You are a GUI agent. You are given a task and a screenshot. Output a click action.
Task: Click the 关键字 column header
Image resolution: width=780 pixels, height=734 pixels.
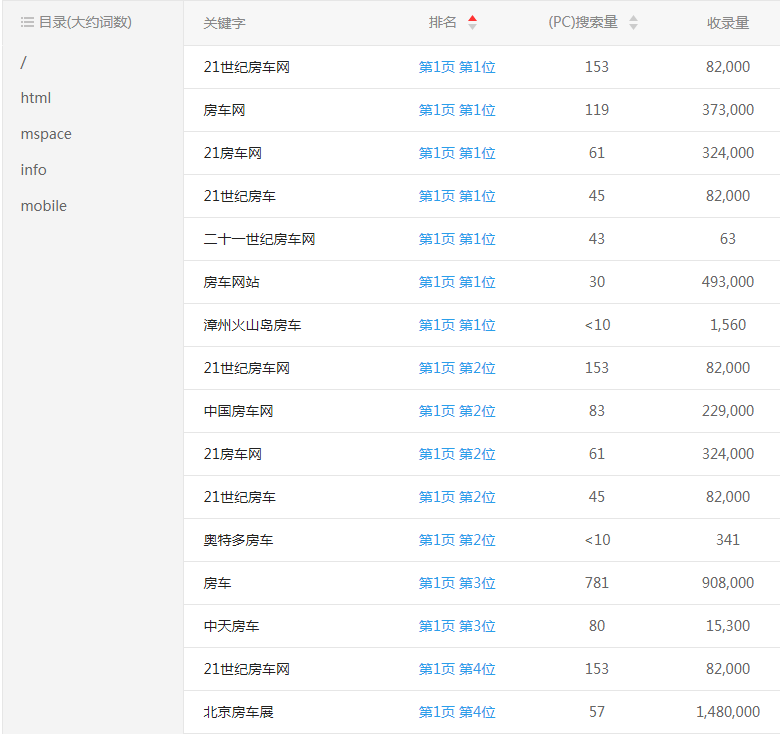tap(224, 23)
